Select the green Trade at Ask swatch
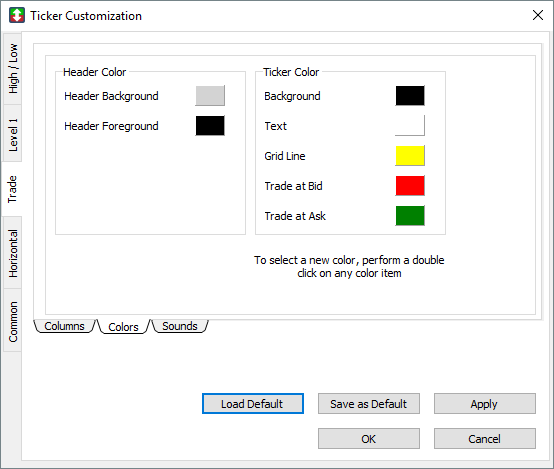This screenshot has width=554, height=469. tap(410, 216)
